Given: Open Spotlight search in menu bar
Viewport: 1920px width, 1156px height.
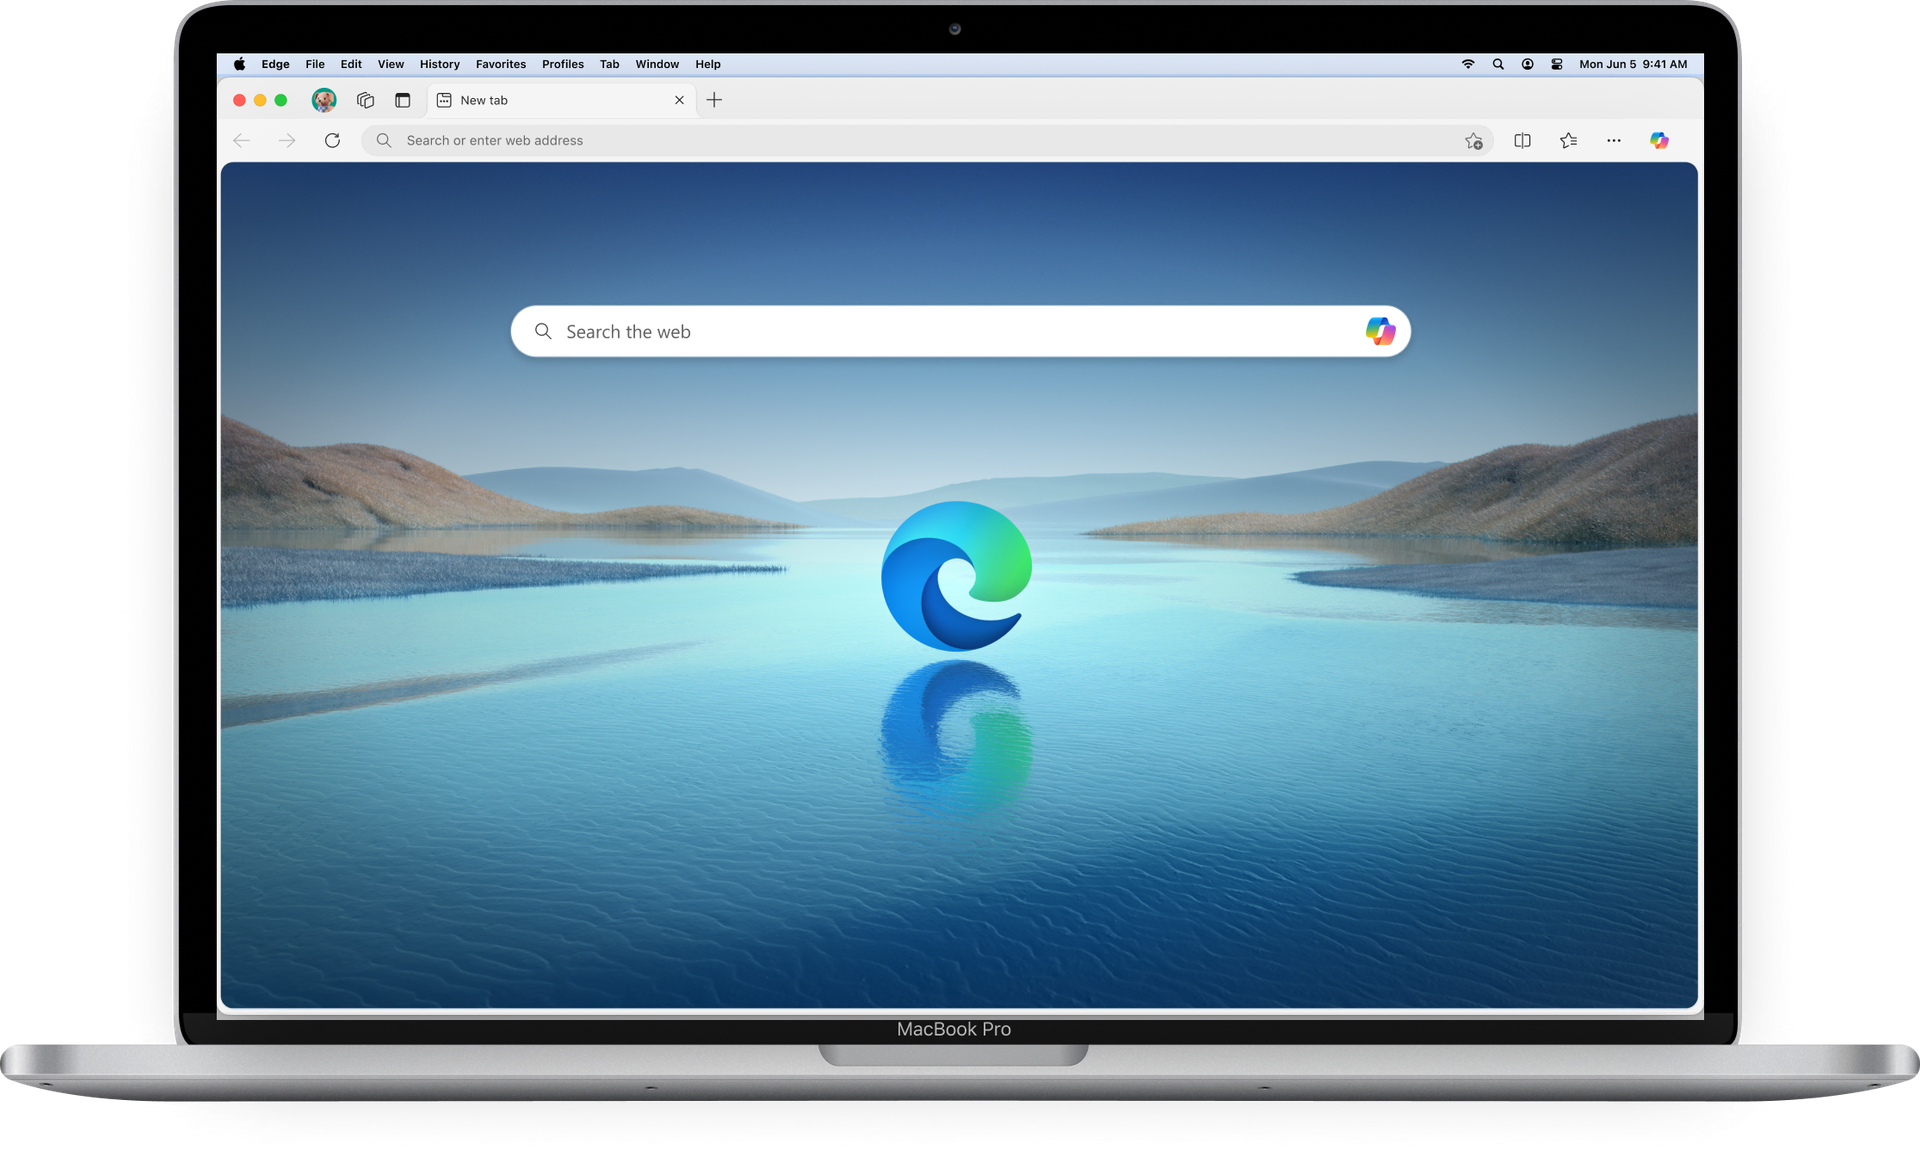Looking at the screenshot, I should (1498, 64).
